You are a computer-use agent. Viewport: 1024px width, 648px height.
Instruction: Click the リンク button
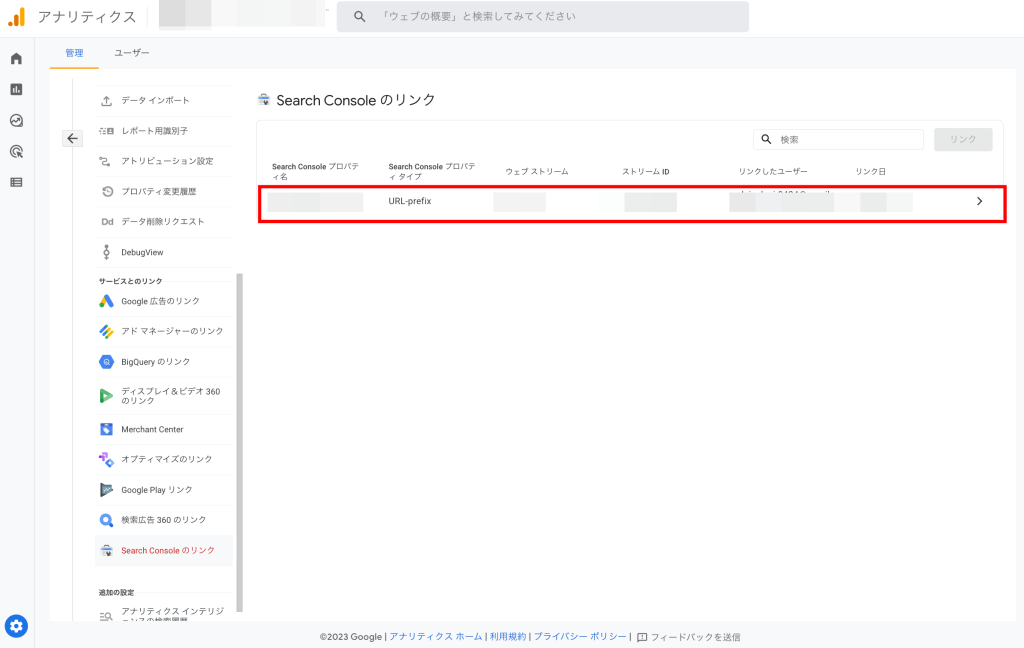(963, 139)
